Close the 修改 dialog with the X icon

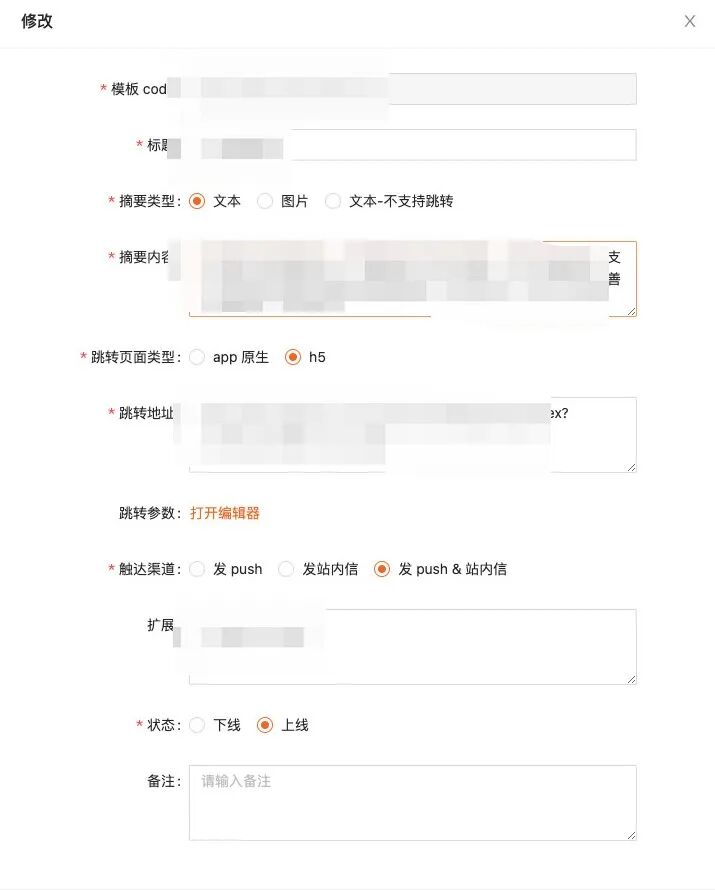(x=689, y=21)
